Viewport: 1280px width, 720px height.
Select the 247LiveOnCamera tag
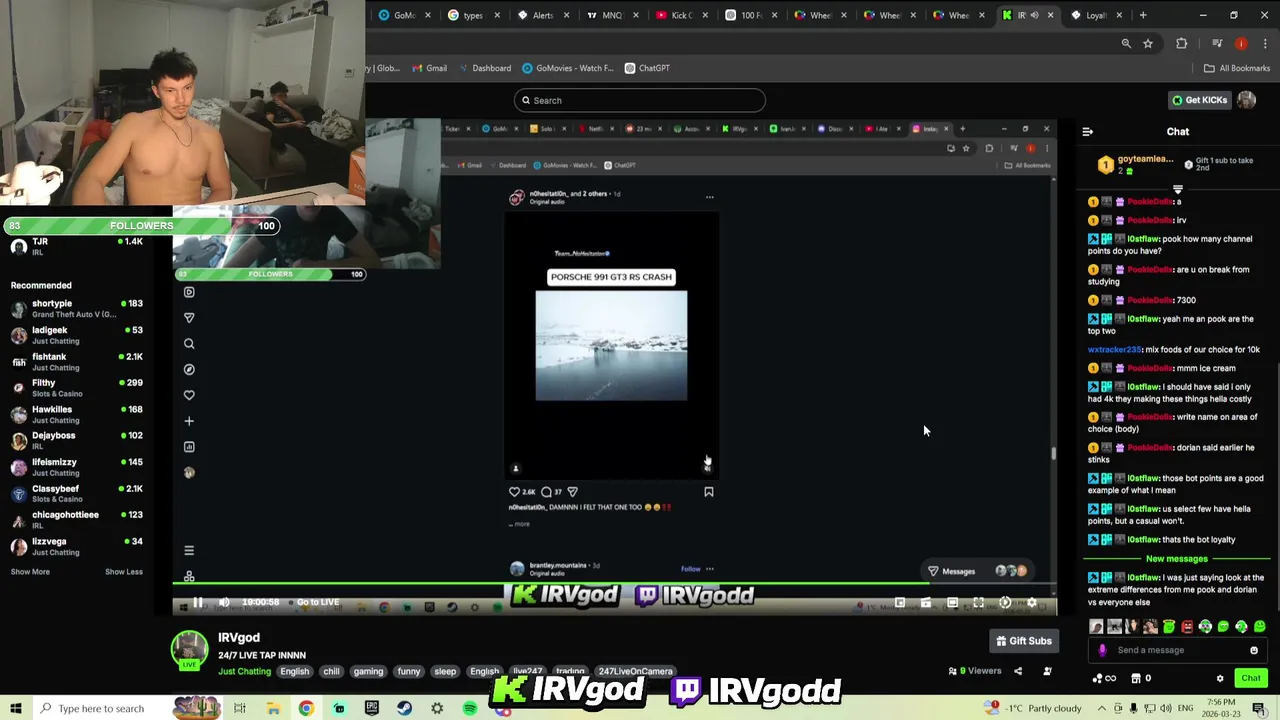pos(635,672)
